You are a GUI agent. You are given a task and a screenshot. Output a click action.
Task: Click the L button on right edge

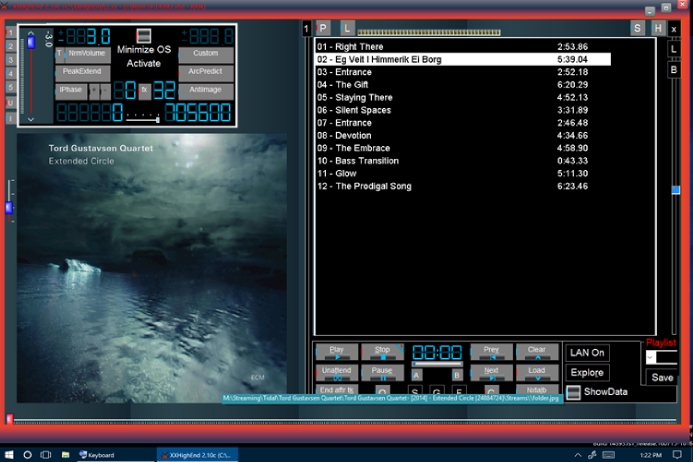point(674,50)
